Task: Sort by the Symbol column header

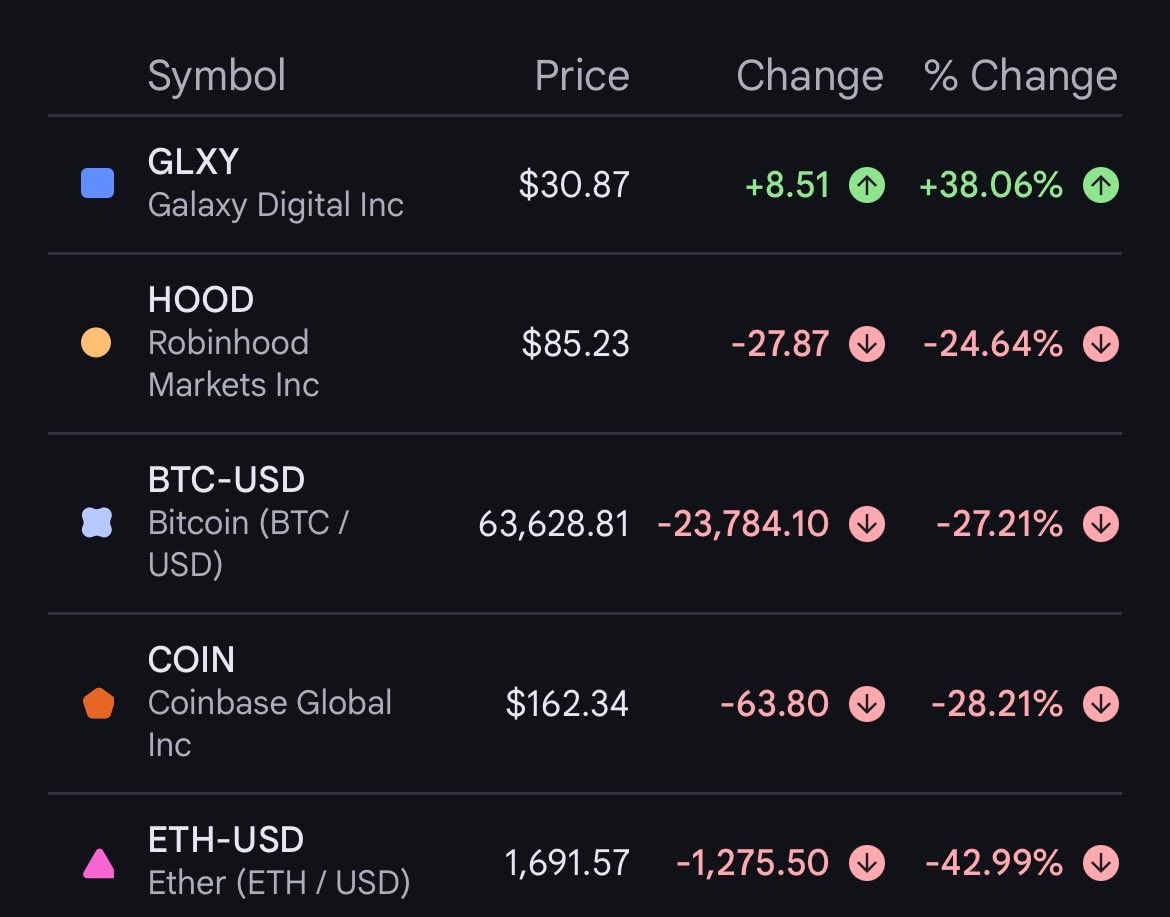Action: pos(216,75)
